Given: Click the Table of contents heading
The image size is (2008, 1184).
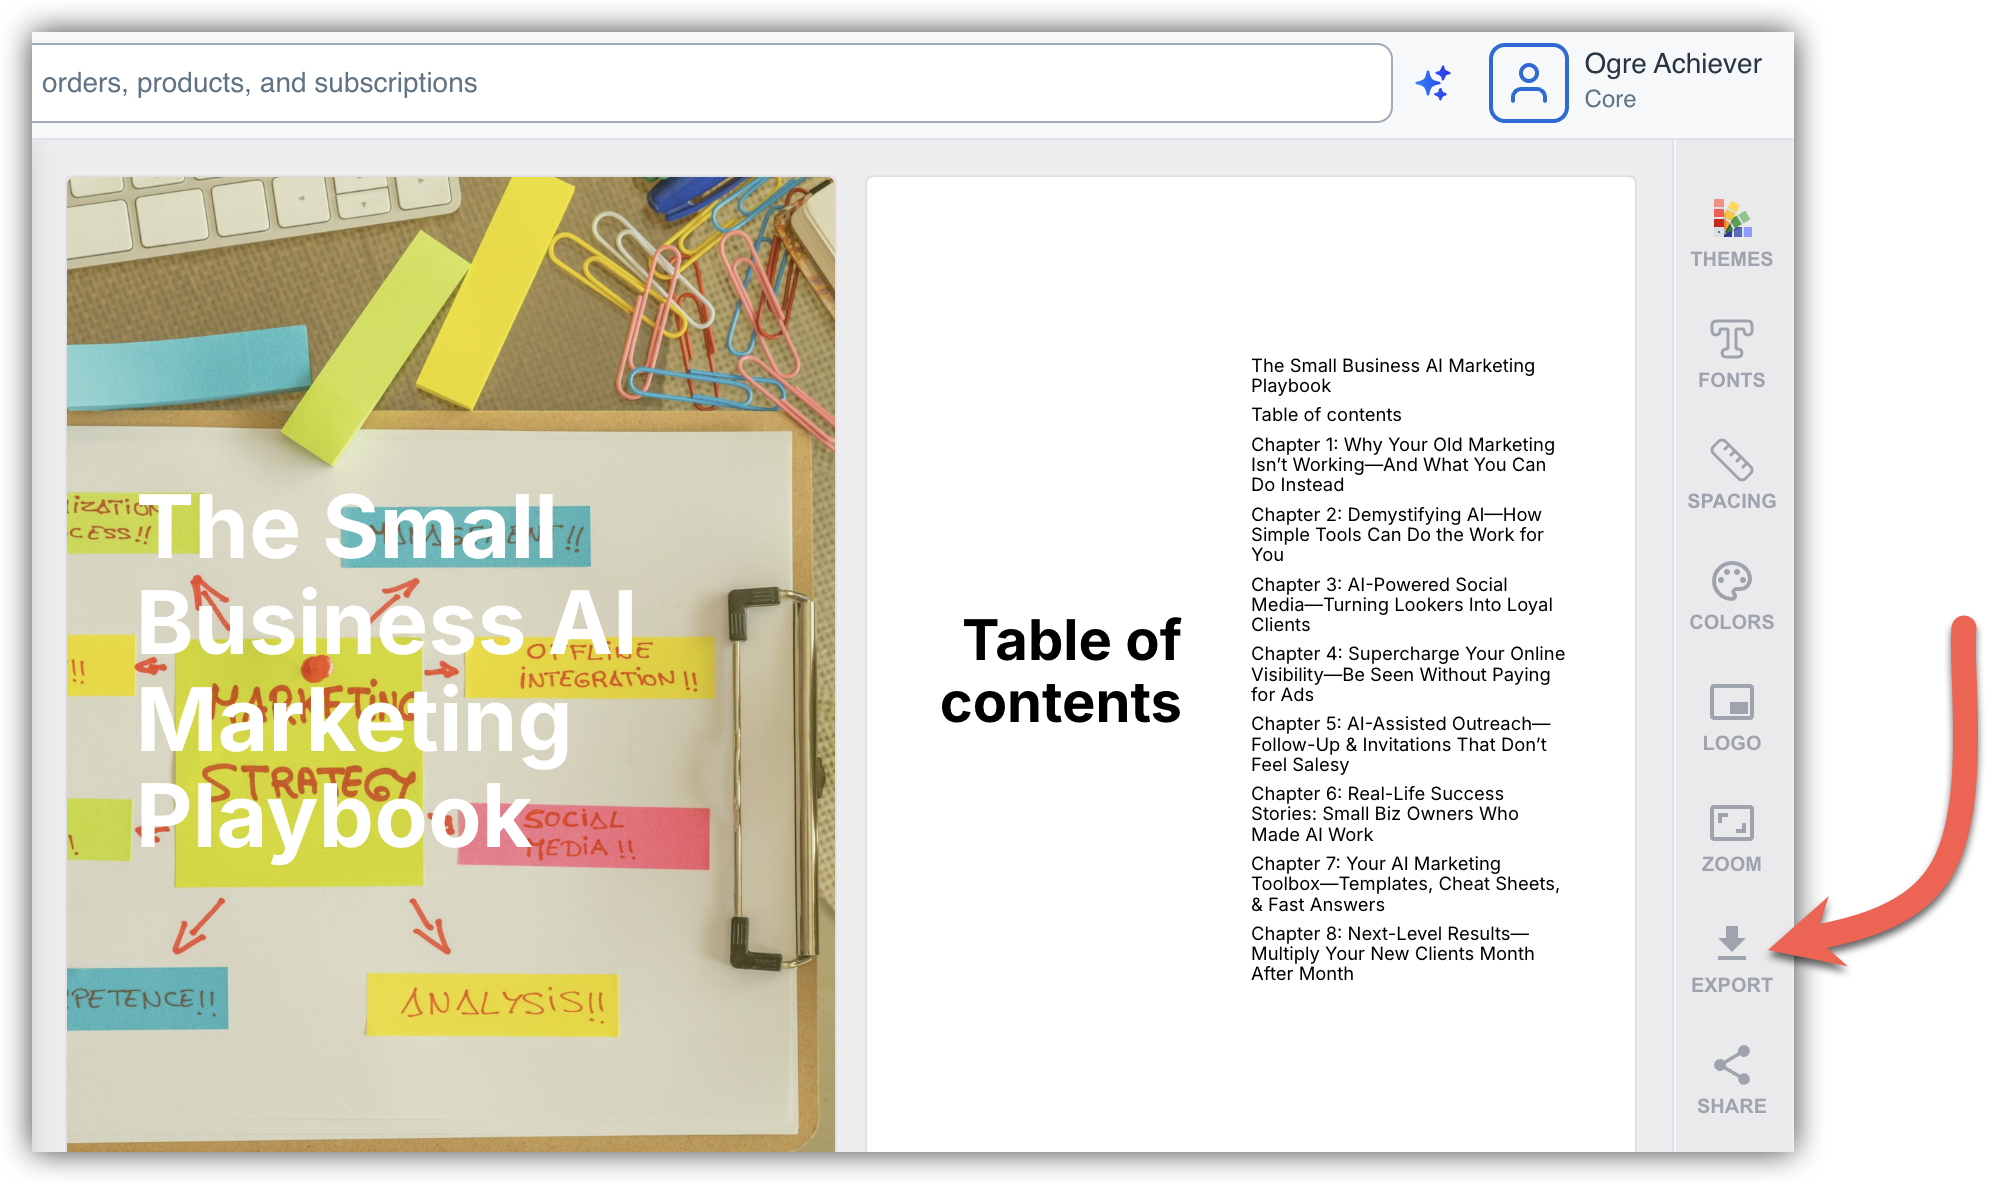Looking at the screenshot, I should (x=1062, y=671).
